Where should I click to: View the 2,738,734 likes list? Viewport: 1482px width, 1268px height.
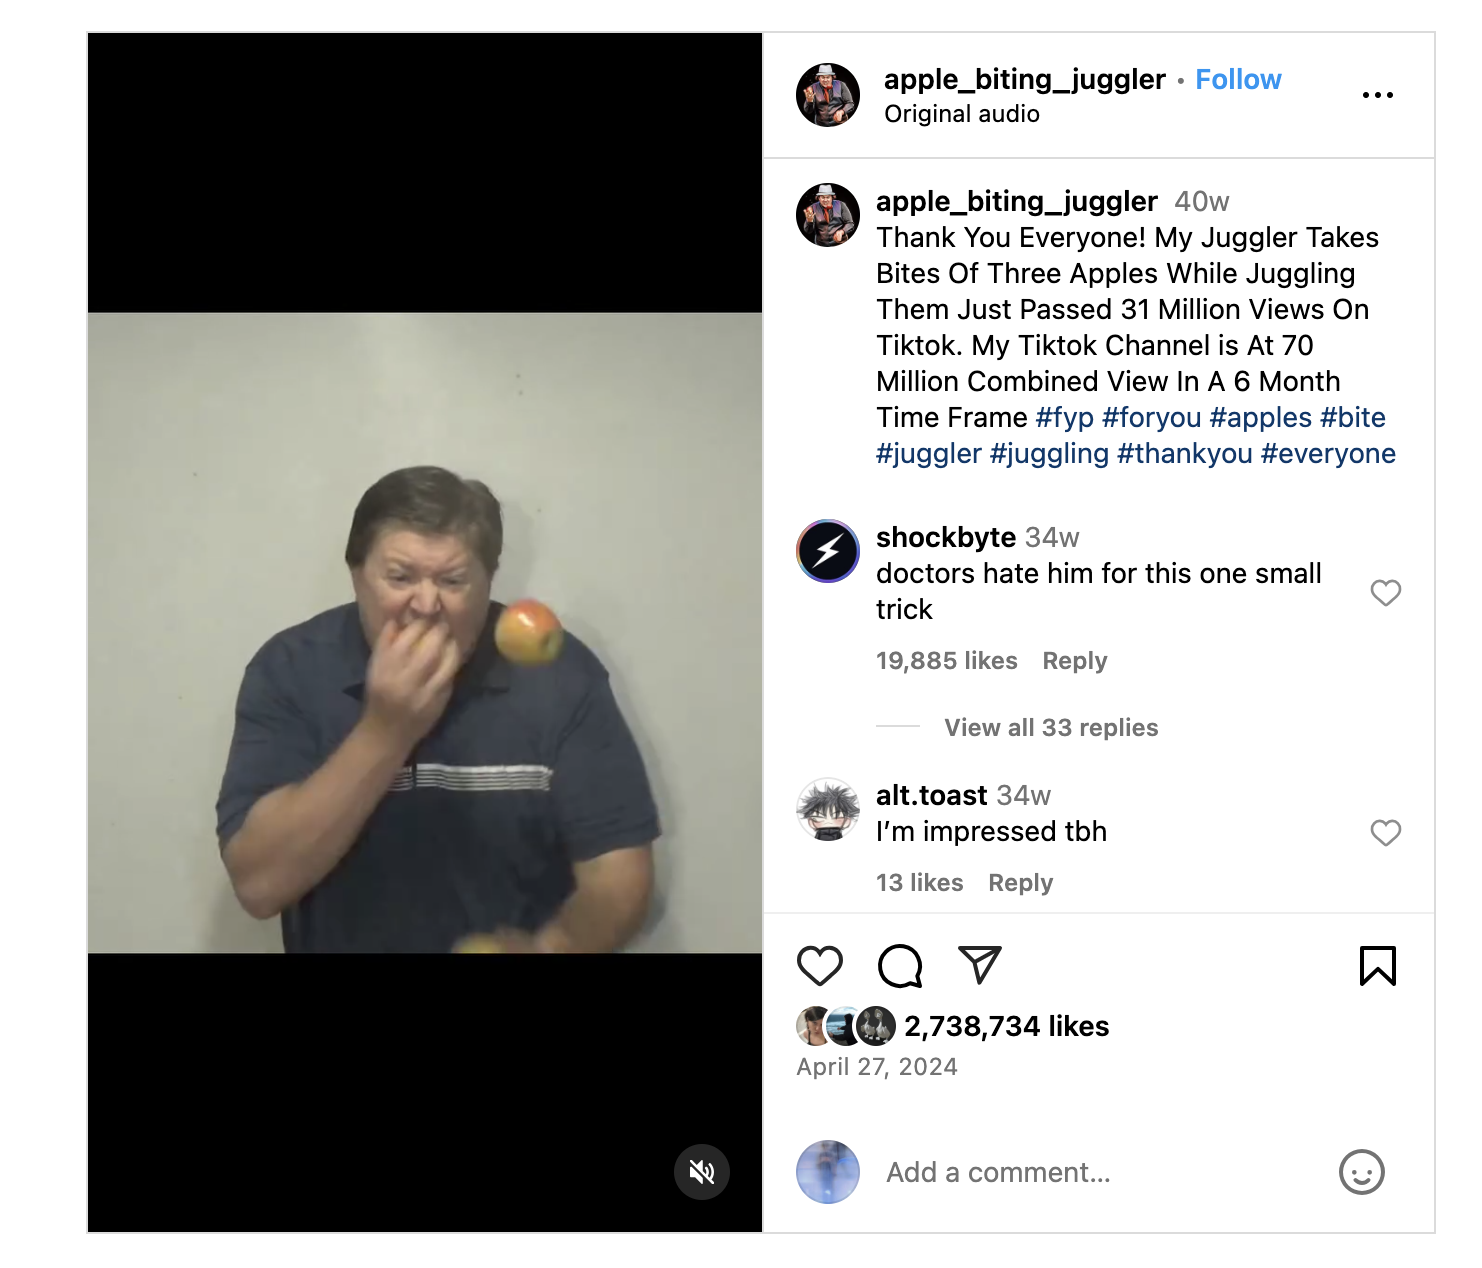[x=1006, y=1026]
